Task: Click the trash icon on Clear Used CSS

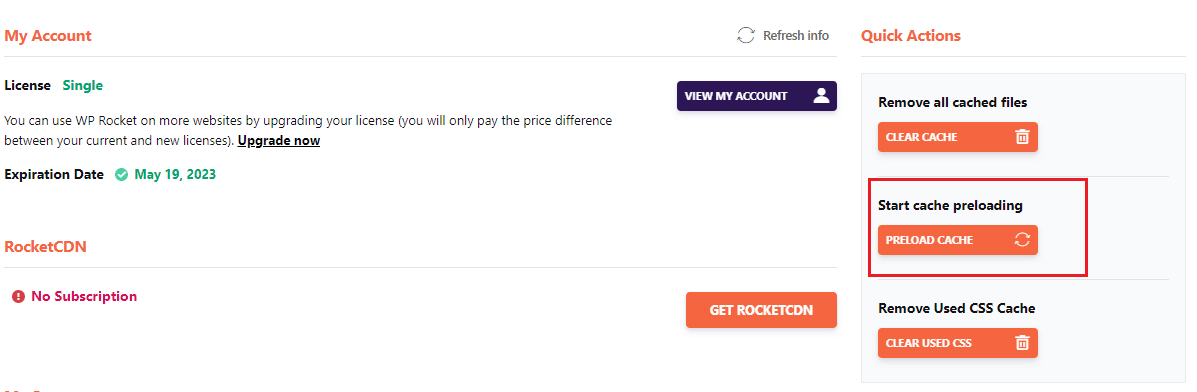Action: click(x=1022, y=342)
